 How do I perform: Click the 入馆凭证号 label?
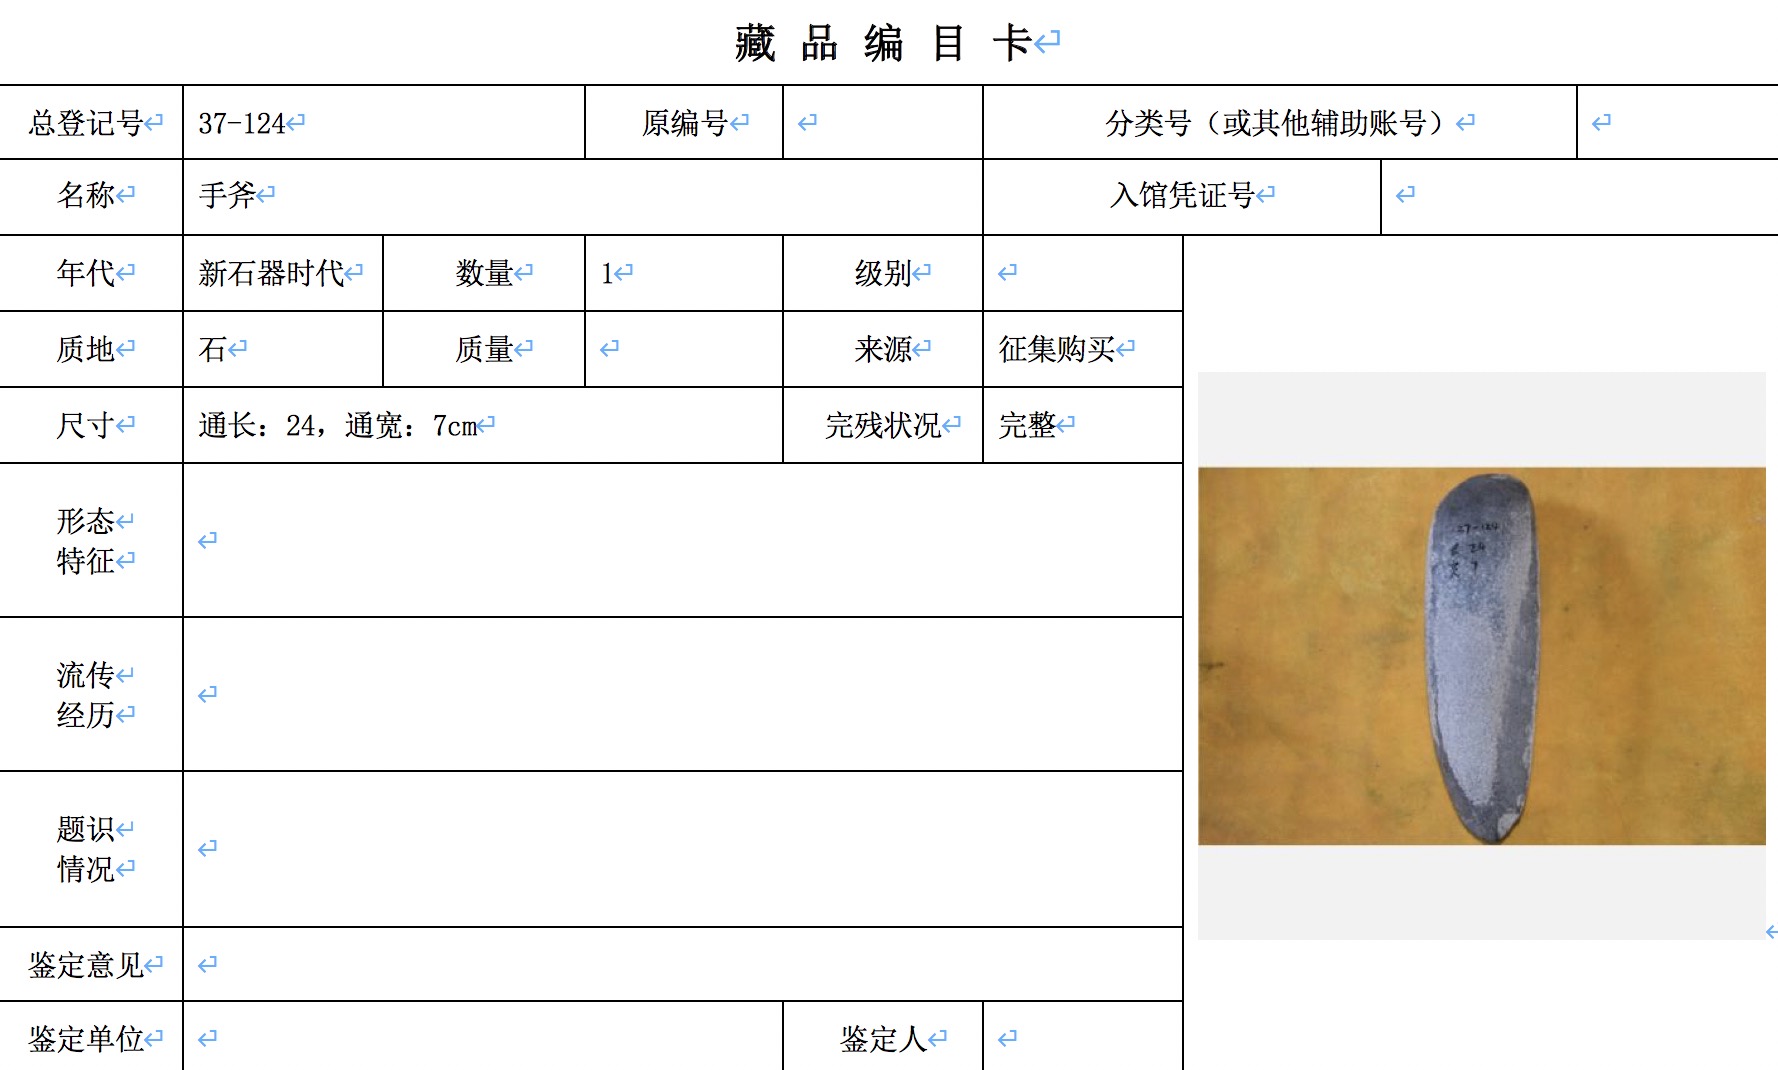click(x=1182, y=195)
